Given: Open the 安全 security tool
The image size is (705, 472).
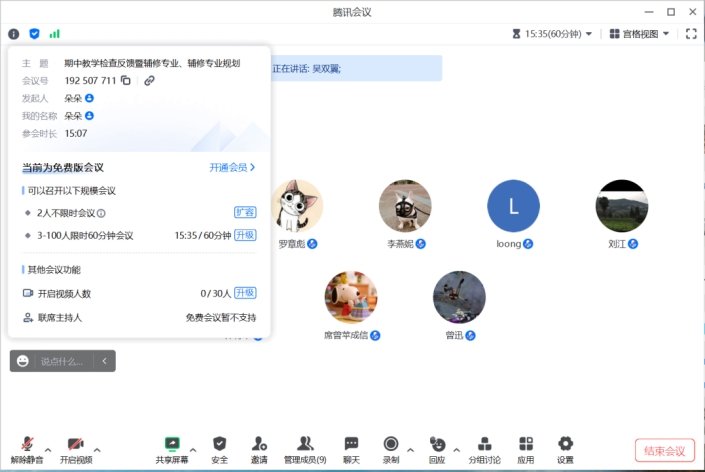Looking at the screenshot, I should [219, 449].
